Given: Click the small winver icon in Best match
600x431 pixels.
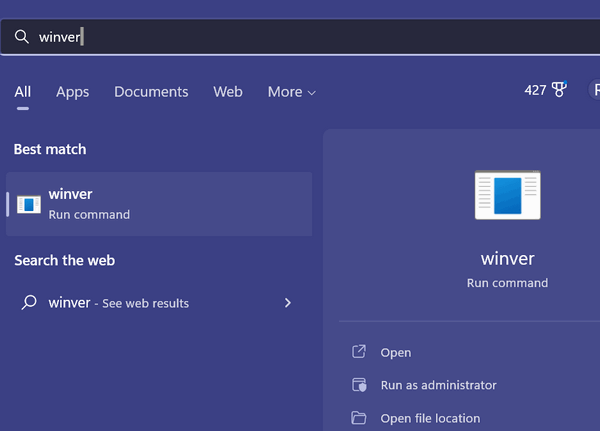Looking at the screenshot, I should tap(29, 204).
